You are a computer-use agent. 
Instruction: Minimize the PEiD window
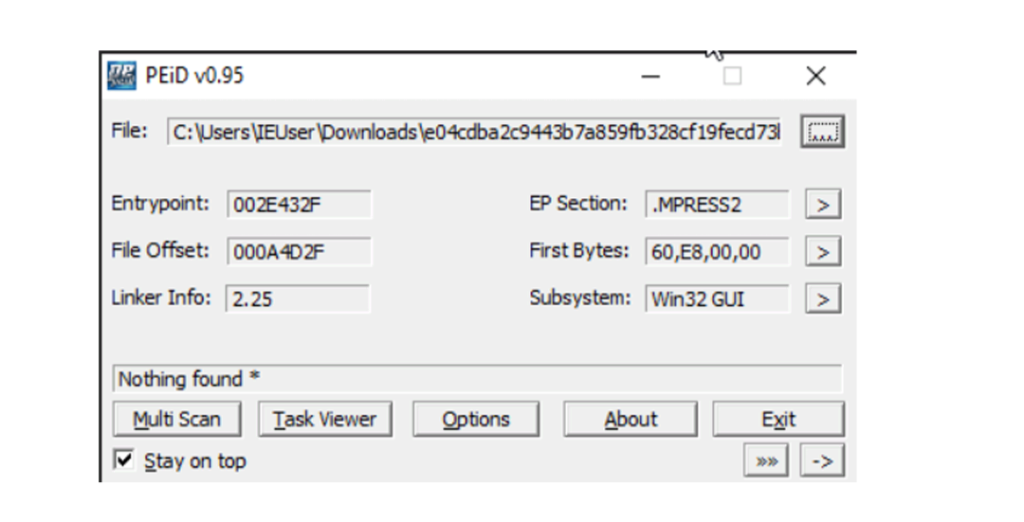pyautogui.click(x=651, y=76)
